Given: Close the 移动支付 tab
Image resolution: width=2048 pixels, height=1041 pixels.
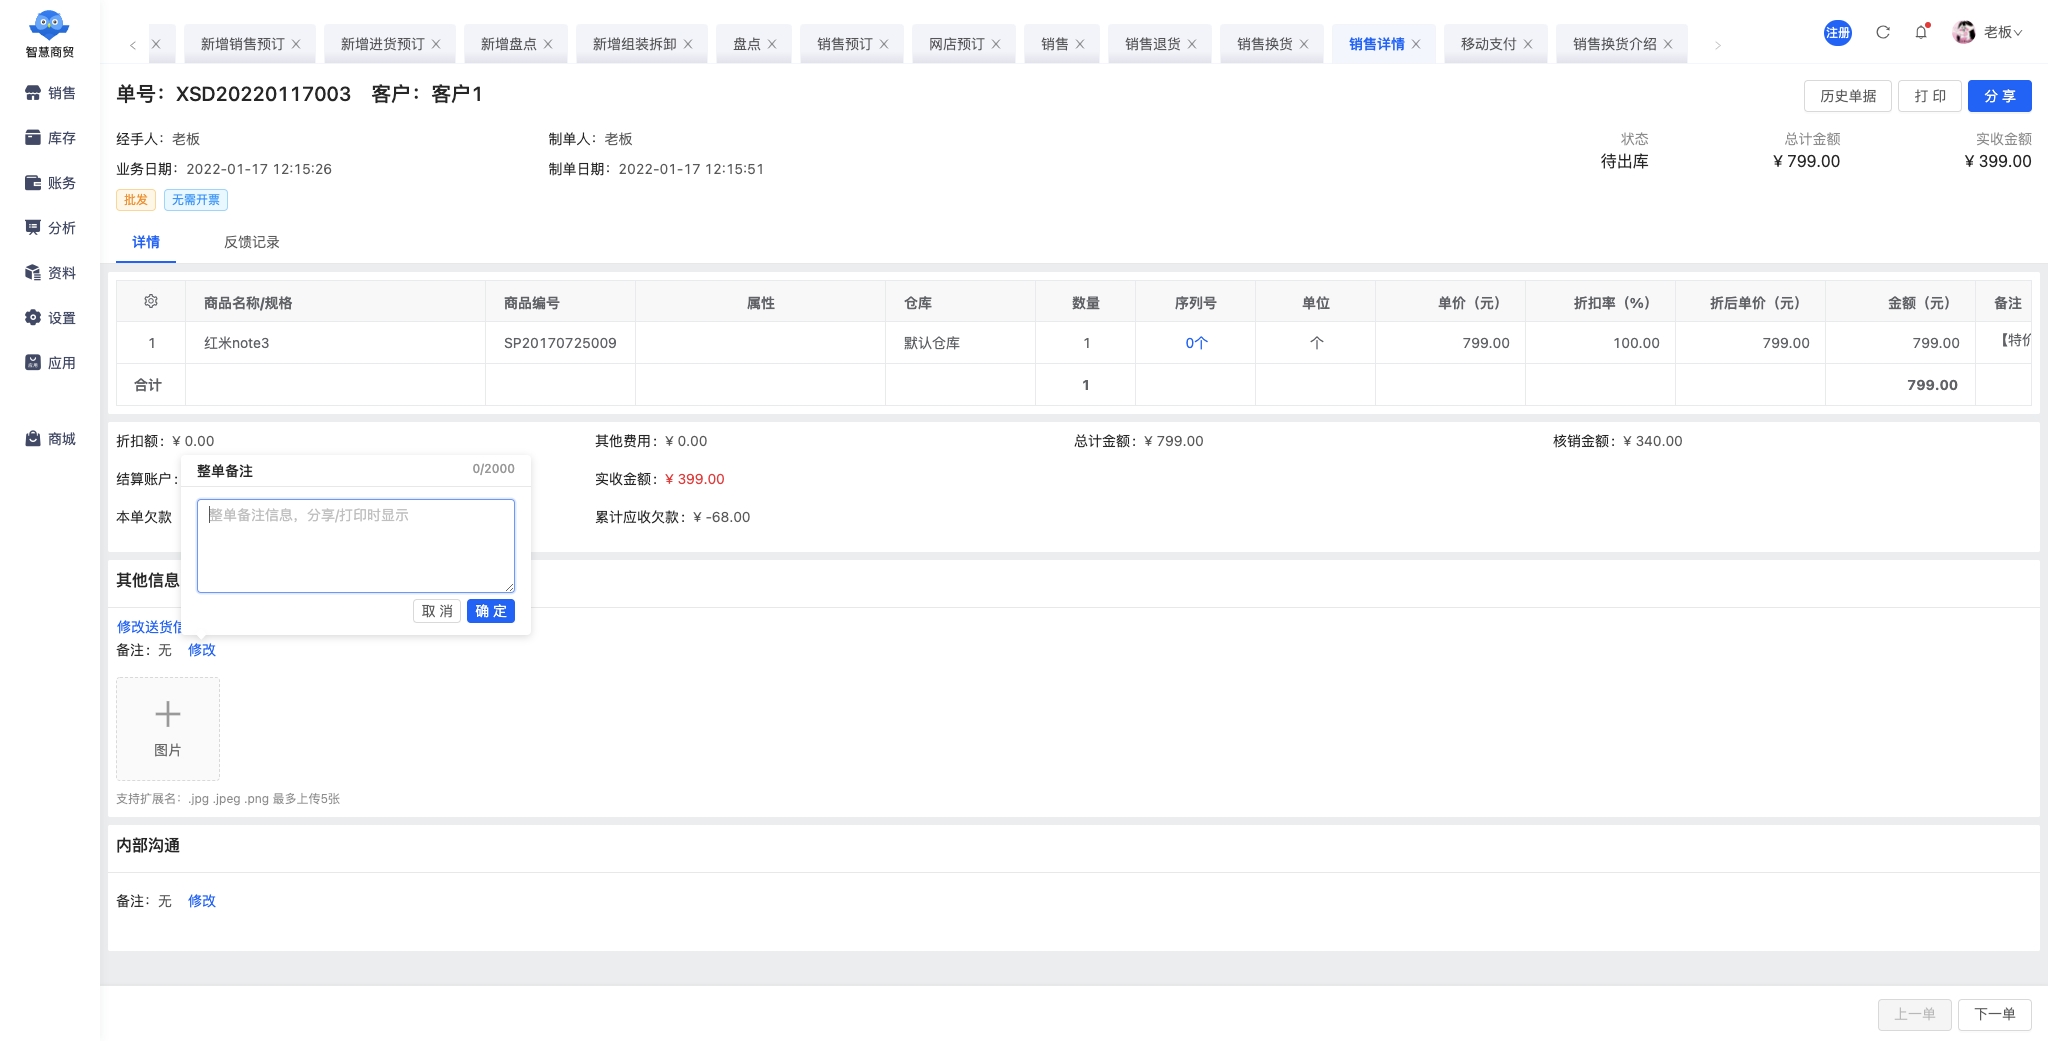Looking at the screenshot, I should 1528,44.
